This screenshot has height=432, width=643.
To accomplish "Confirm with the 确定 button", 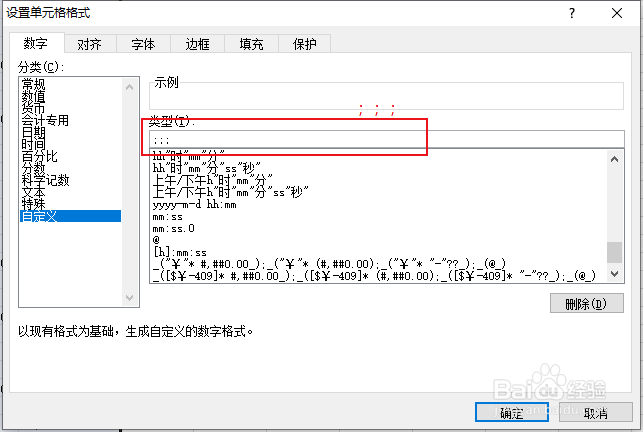I will (512, 412).
